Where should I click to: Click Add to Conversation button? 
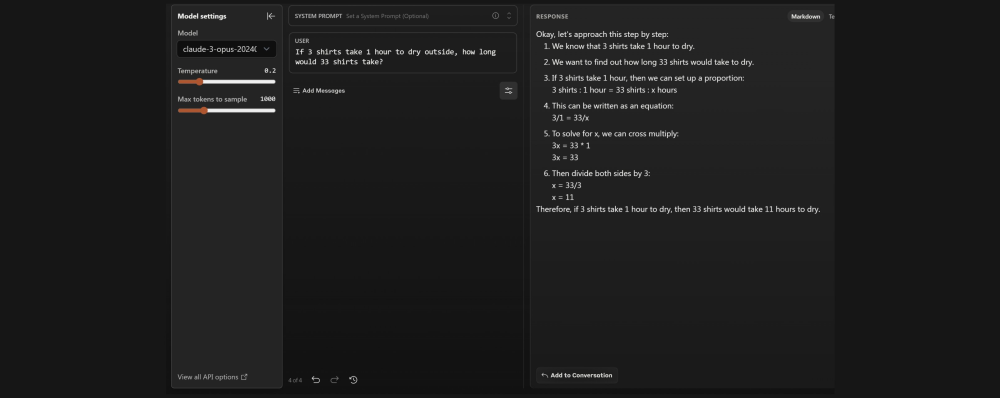(577, 375)
